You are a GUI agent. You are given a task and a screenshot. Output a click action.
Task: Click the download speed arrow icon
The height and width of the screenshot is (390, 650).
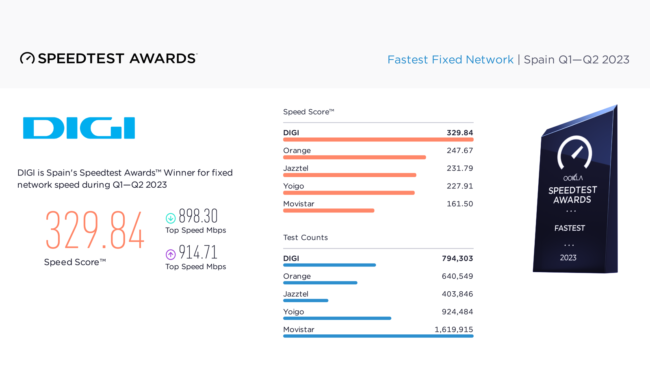(170, 218)
